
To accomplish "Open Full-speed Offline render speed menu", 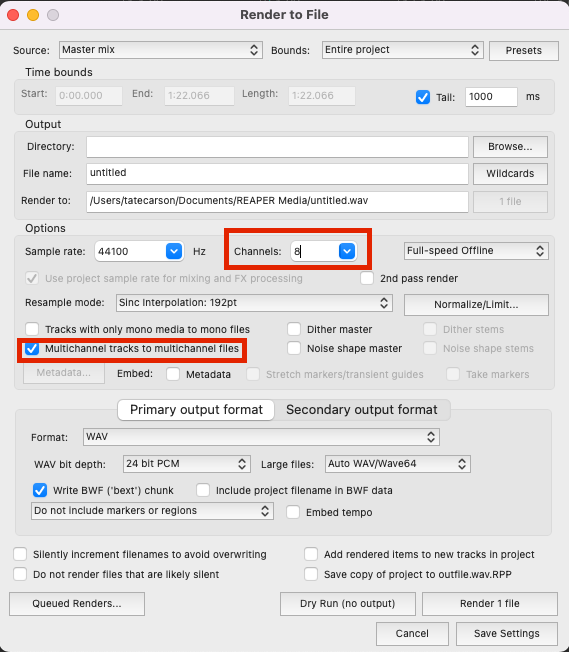I will (476, 251).
